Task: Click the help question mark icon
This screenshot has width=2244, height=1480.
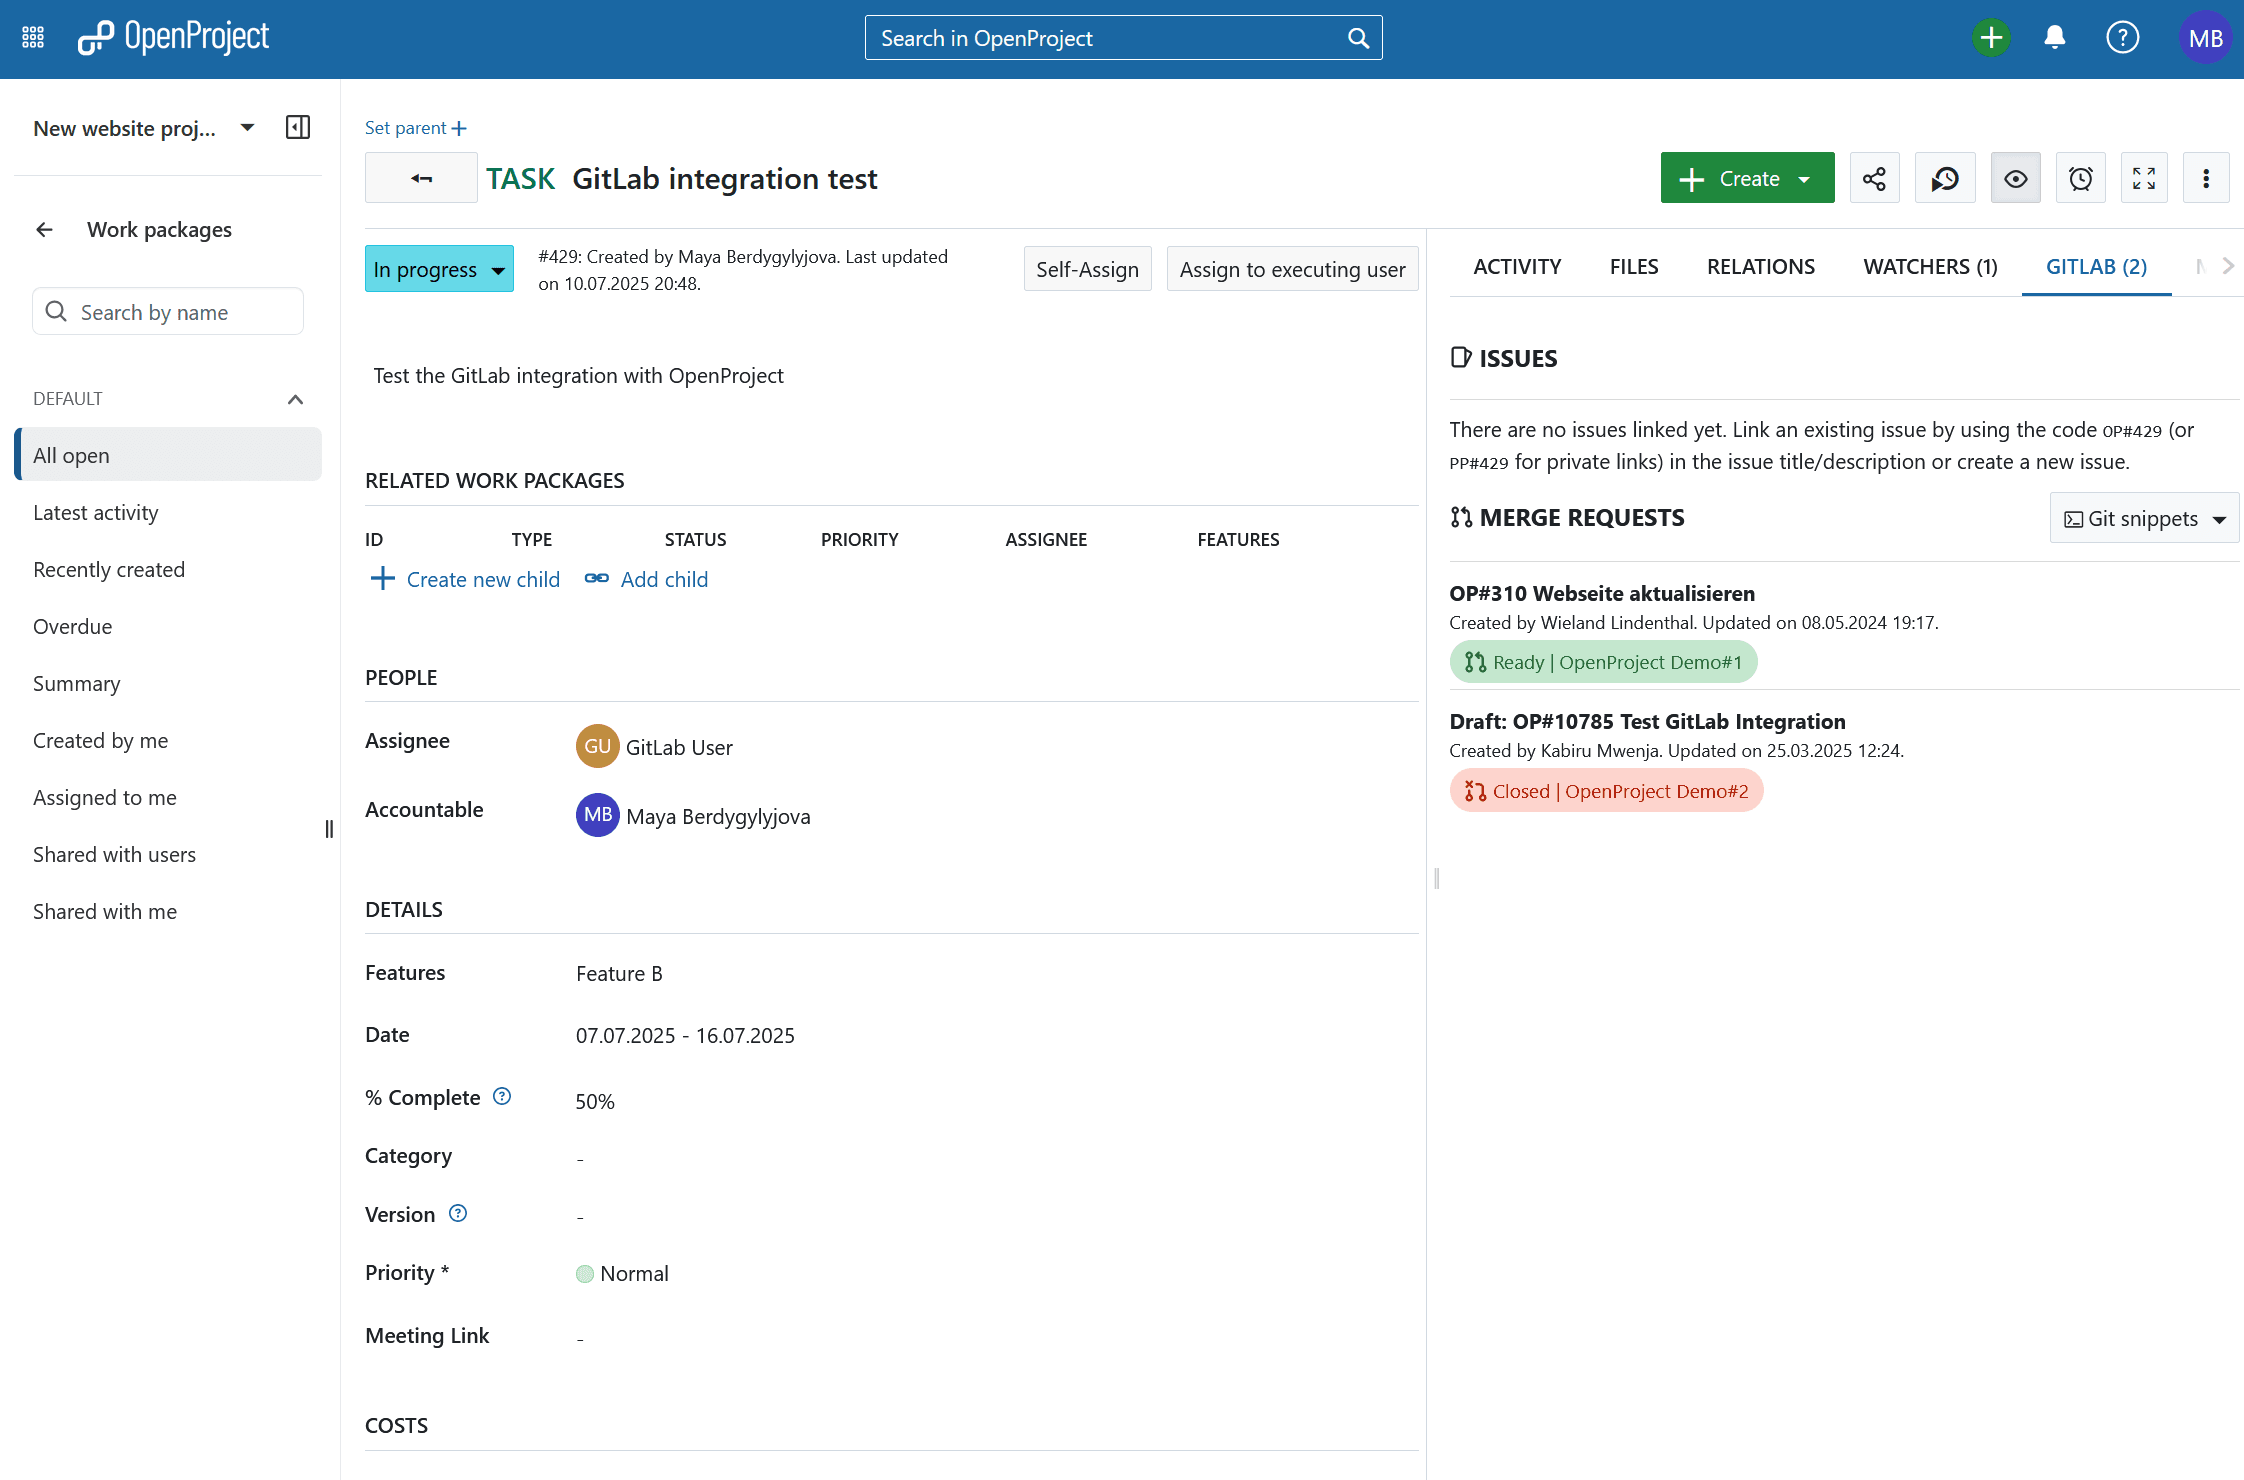Action: 2122,38
